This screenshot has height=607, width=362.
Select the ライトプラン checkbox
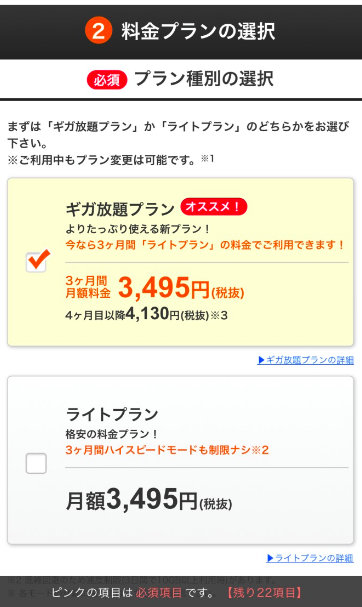tap(36, 463)
